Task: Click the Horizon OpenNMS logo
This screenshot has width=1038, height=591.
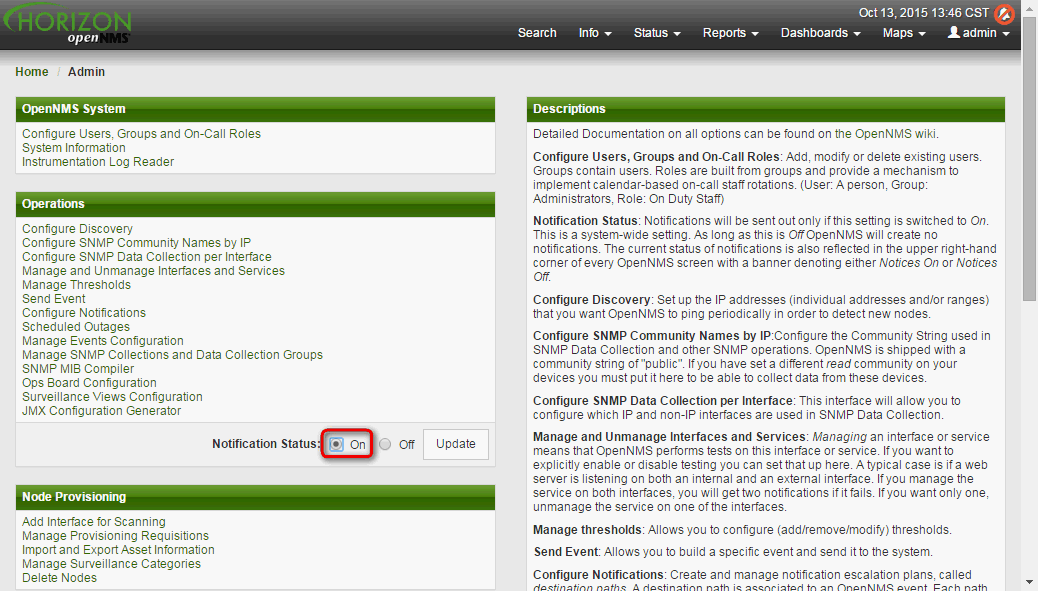Action: point(68,26)
